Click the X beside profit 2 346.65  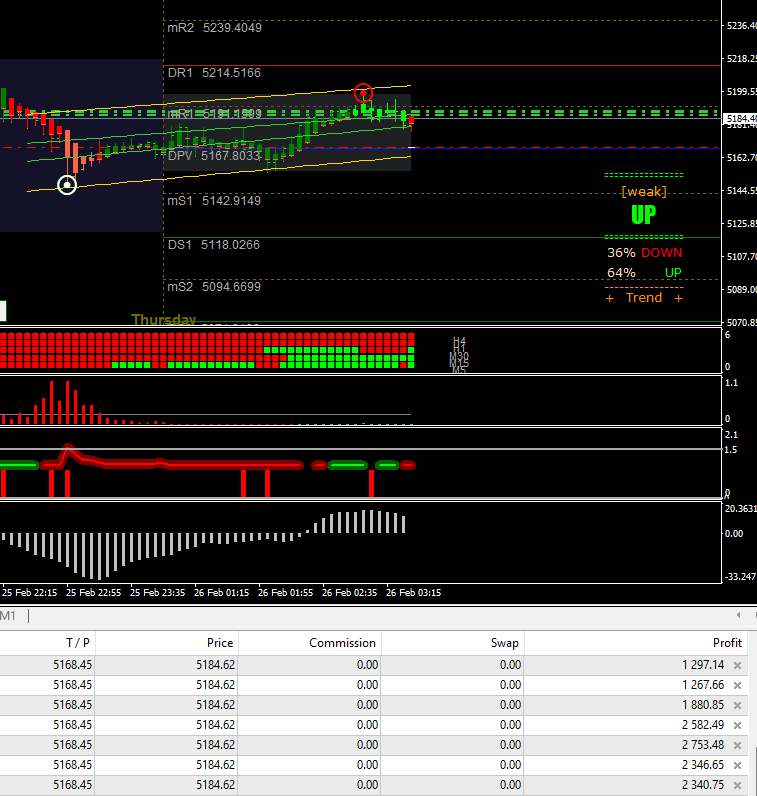coord(737,765)
